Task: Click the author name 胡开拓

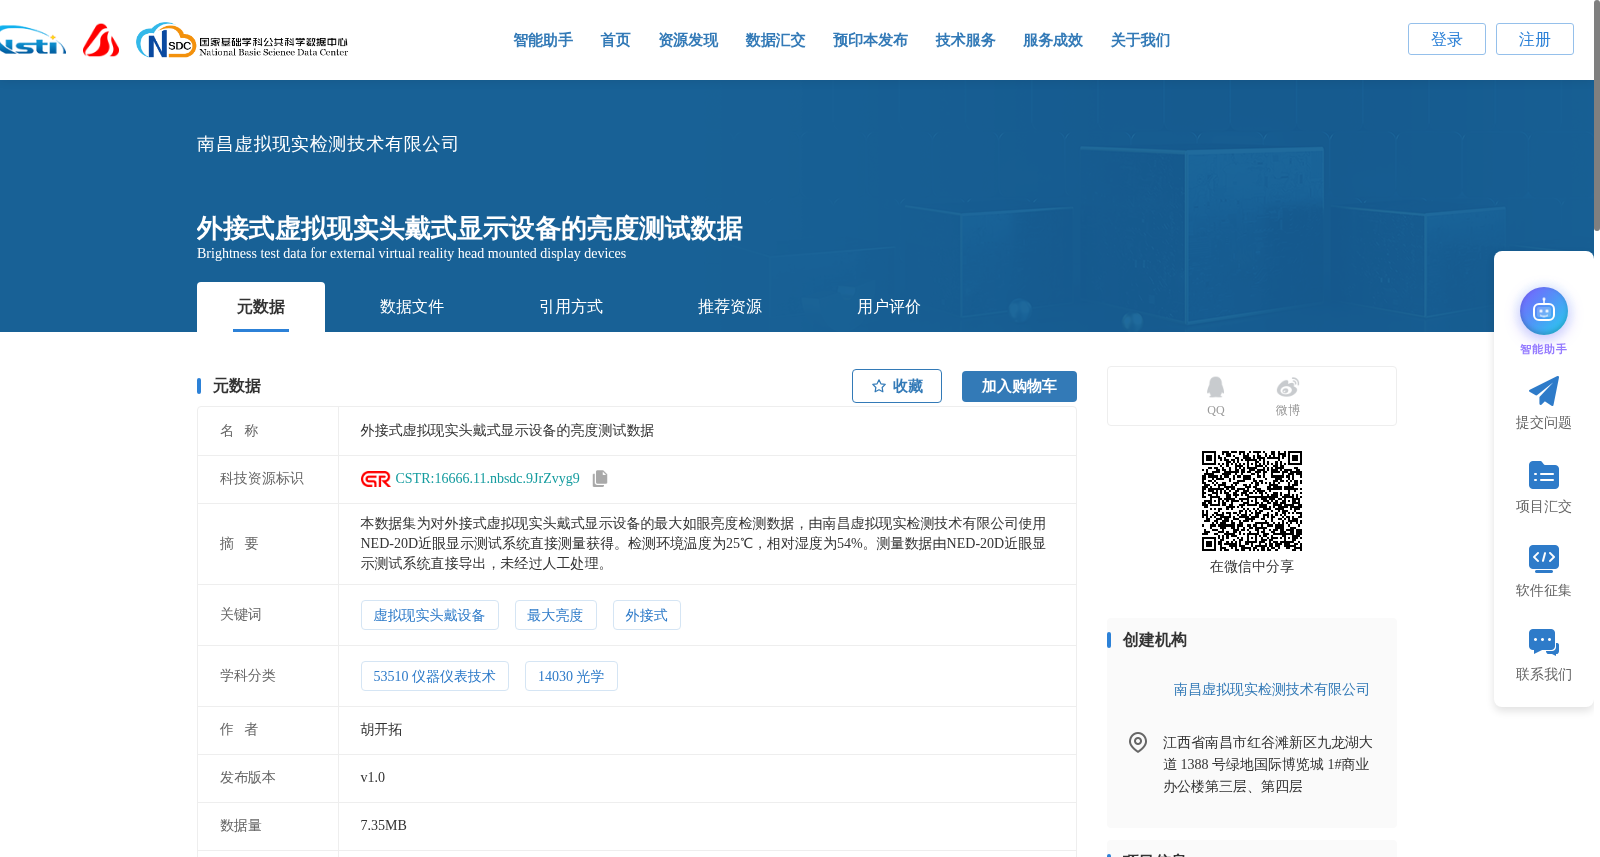Action: 381,730
